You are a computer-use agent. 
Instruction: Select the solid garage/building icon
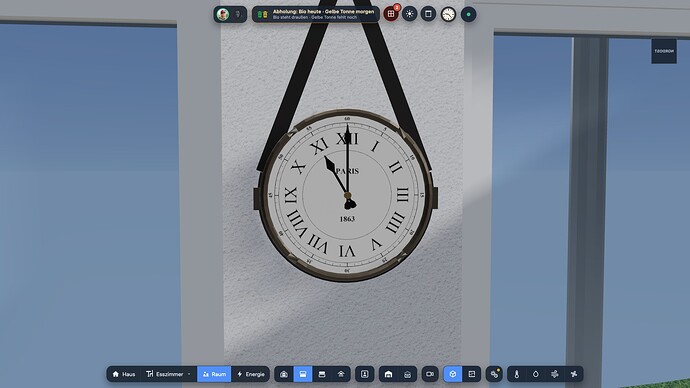click(388, 374)
